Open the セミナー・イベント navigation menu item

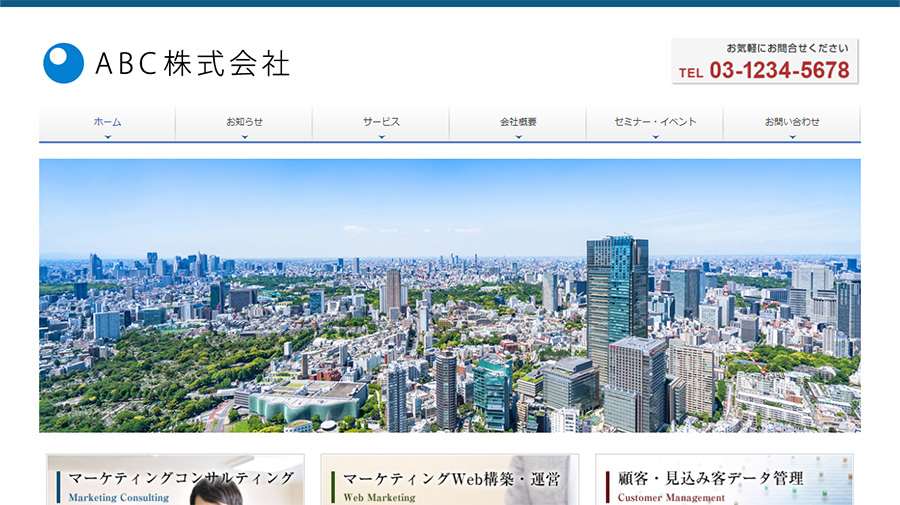pos(655,122)
